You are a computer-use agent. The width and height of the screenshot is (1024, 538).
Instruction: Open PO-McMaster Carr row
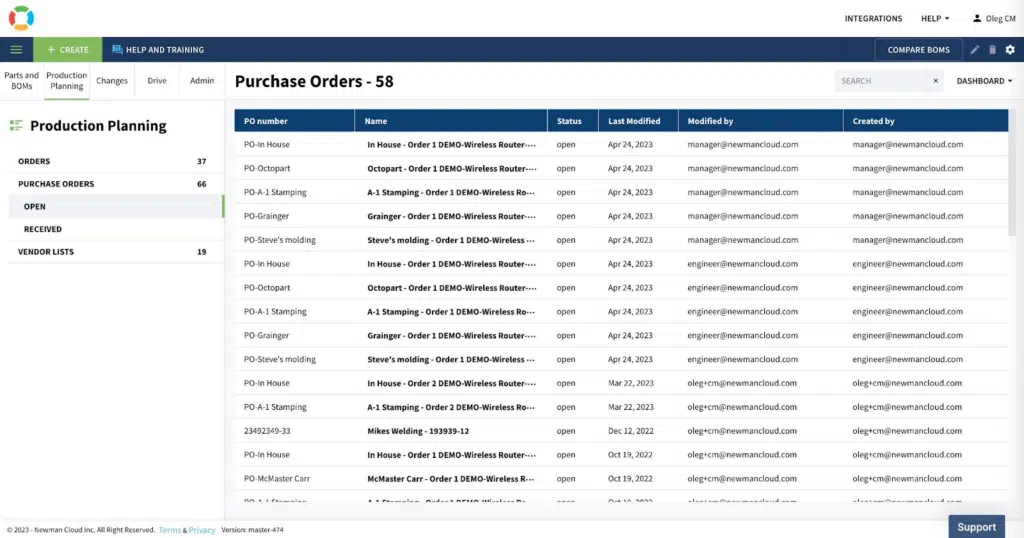pyautogui.click(x=621, y=479)
